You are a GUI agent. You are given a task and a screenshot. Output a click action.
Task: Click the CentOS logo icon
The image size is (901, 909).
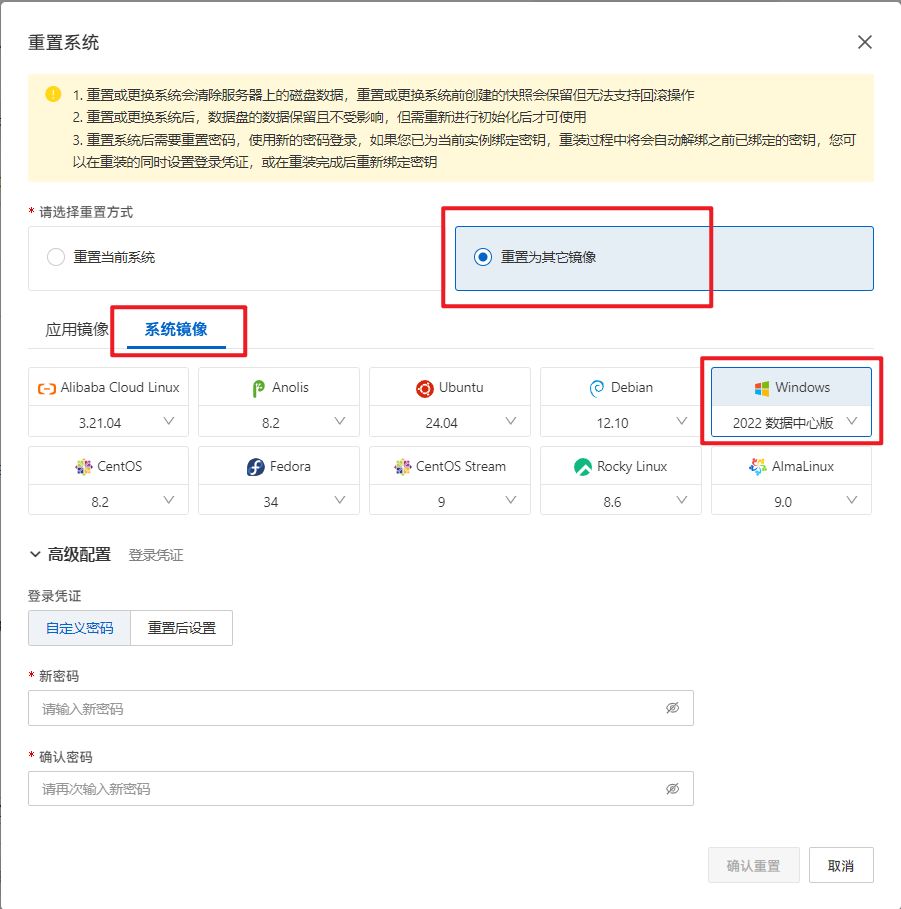coord(83,467)
